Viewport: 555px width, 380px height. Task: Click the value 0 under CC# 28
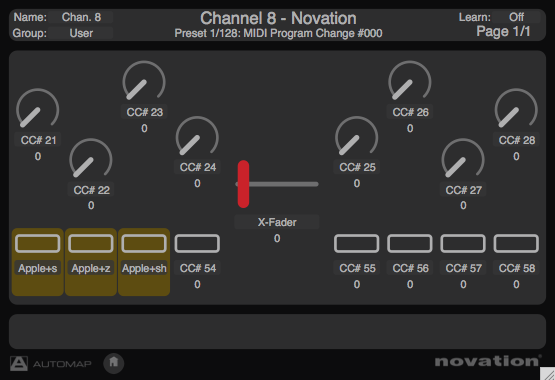pyautogui.click(x=516, y=156)
